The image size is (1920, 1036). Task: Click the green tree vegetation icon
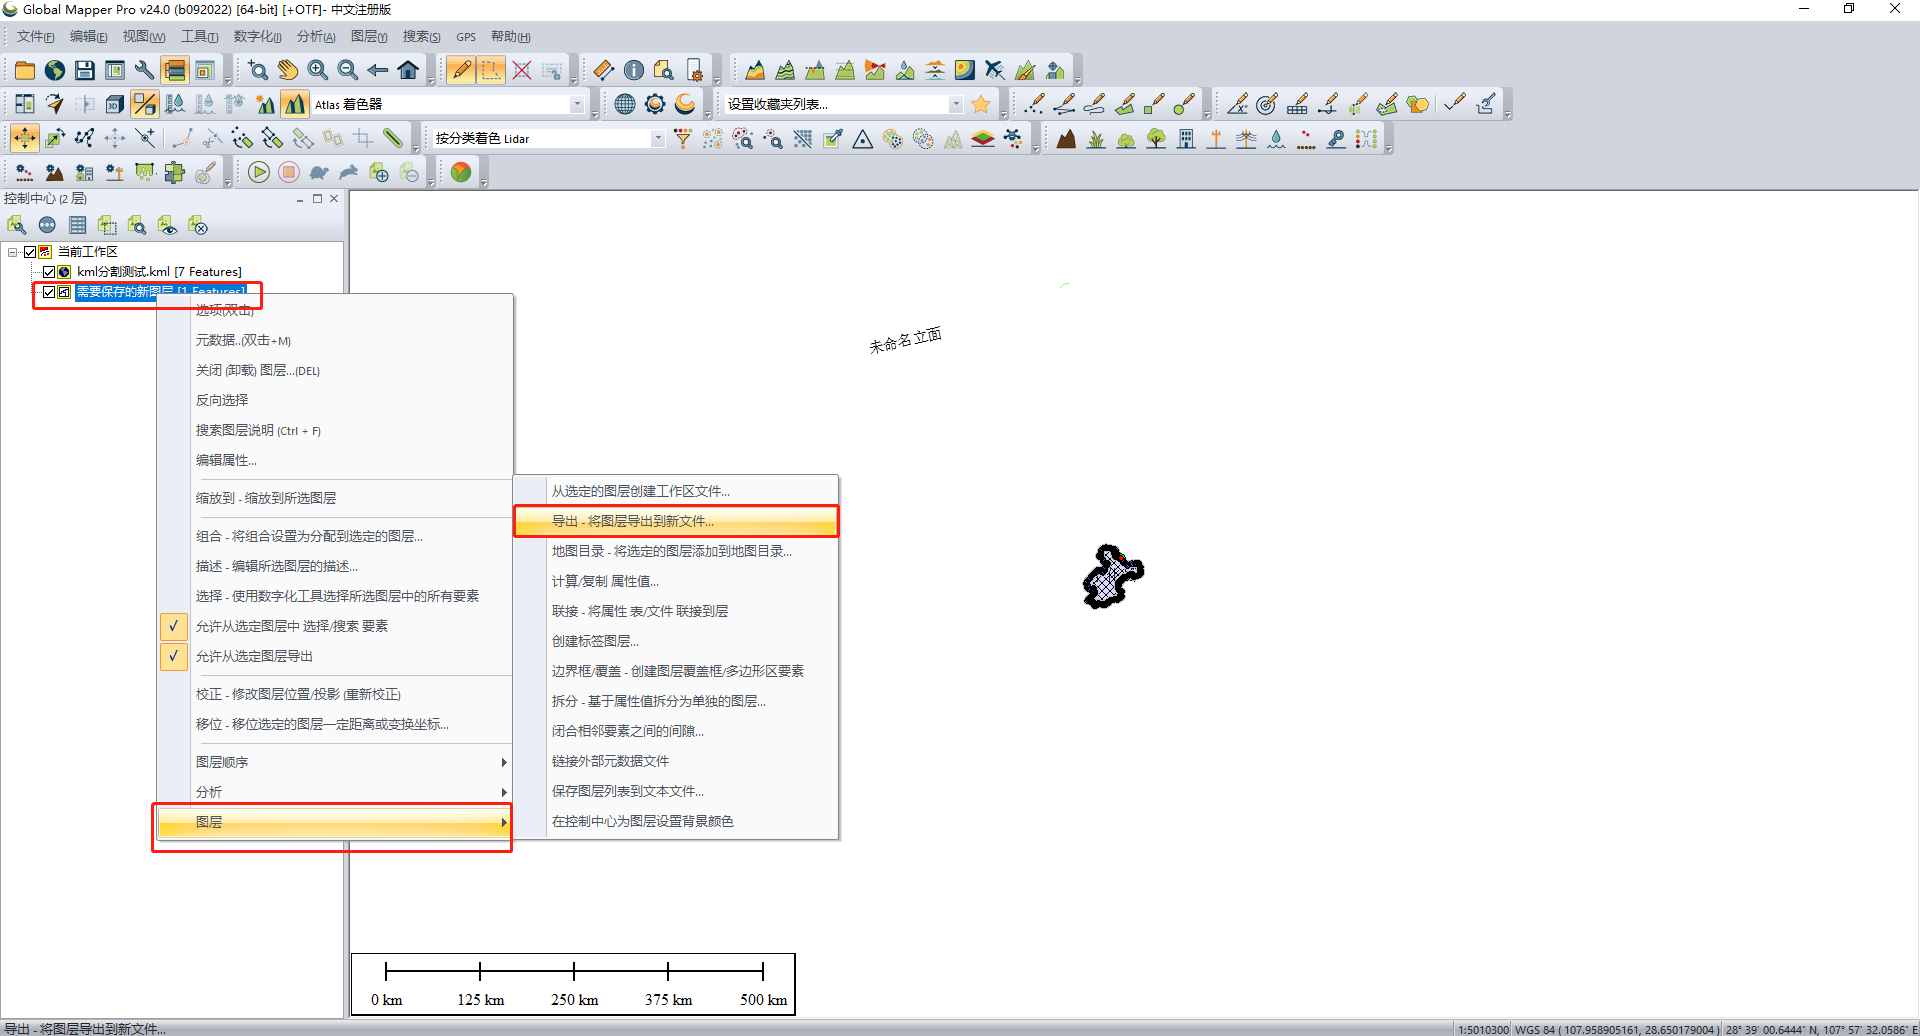[1156, 139]
